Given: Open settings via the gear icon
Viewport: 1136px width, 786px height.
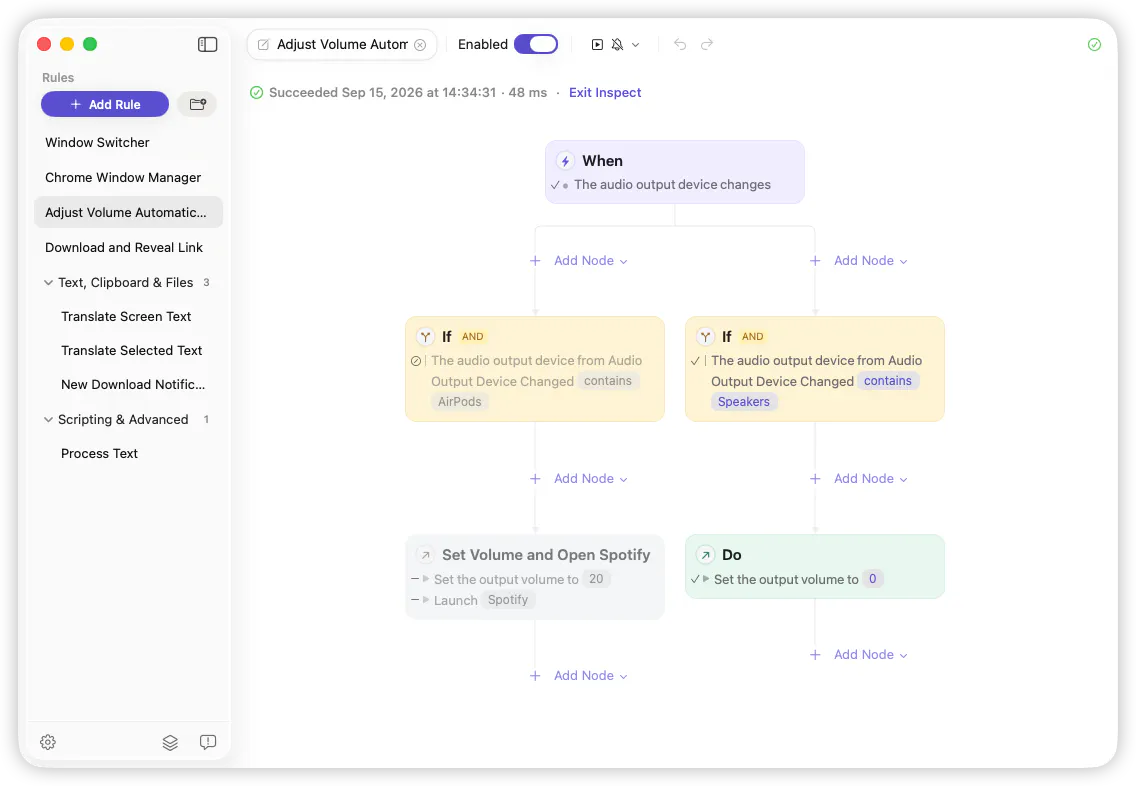Looking at the screenshot, I should click(48, 742).
